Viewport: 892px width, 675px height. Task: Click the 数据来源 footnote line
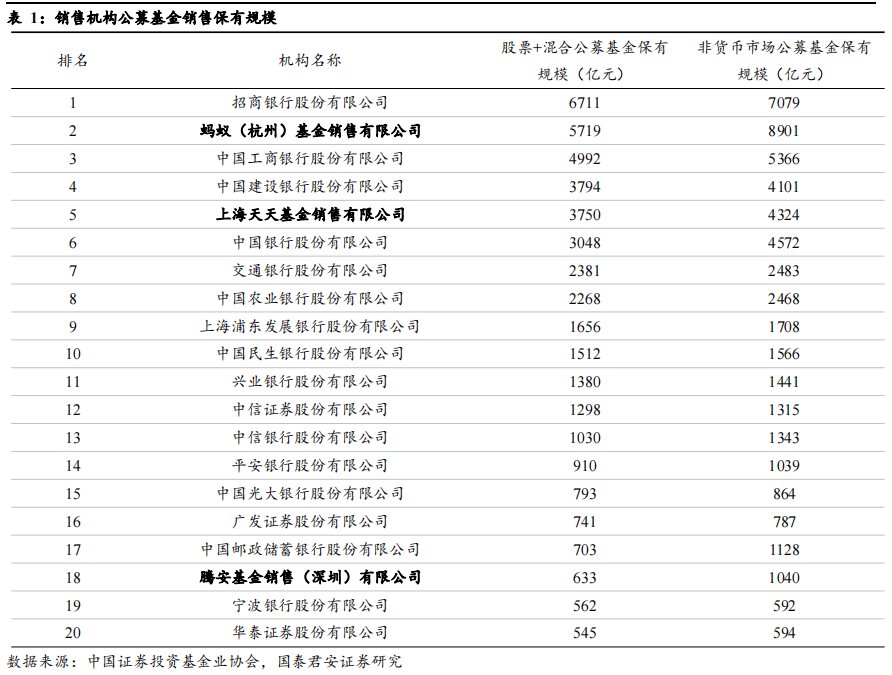(204, 661)
